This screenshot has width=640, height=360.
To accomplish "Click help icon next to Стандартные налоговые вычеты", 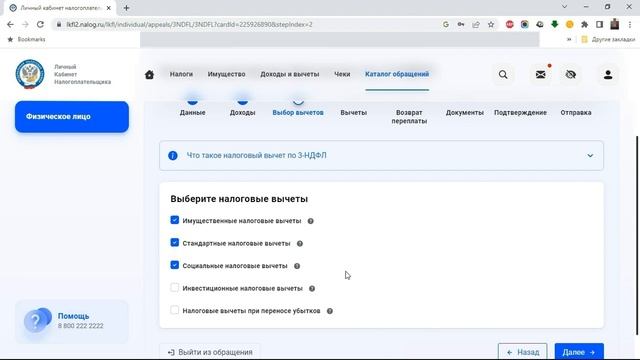I will click(x=300, y=244).
